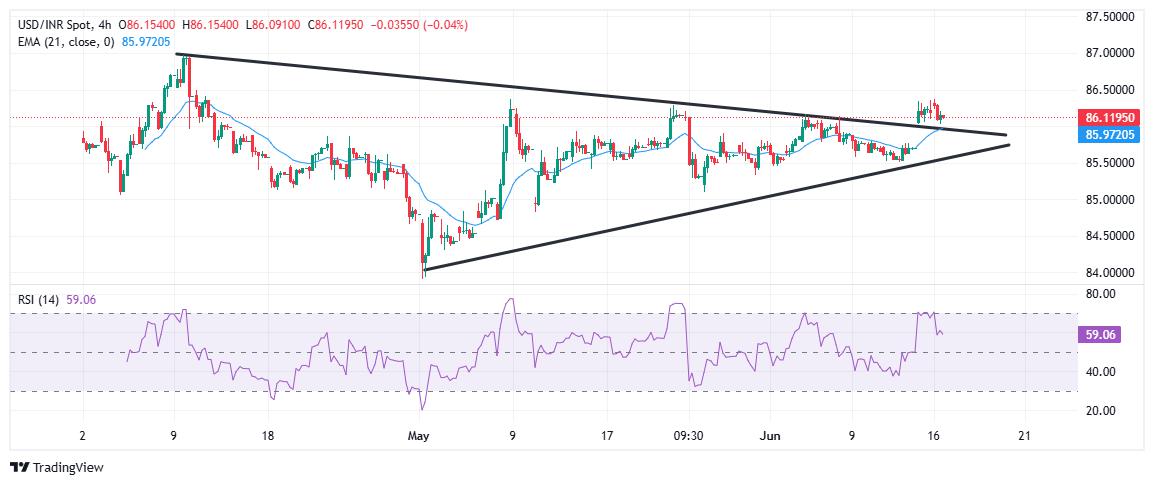The width and height of the screenshot is (1154, 485).
Task: Click the blue 85.97205 EMA price tag
Action: [1108, 135]
